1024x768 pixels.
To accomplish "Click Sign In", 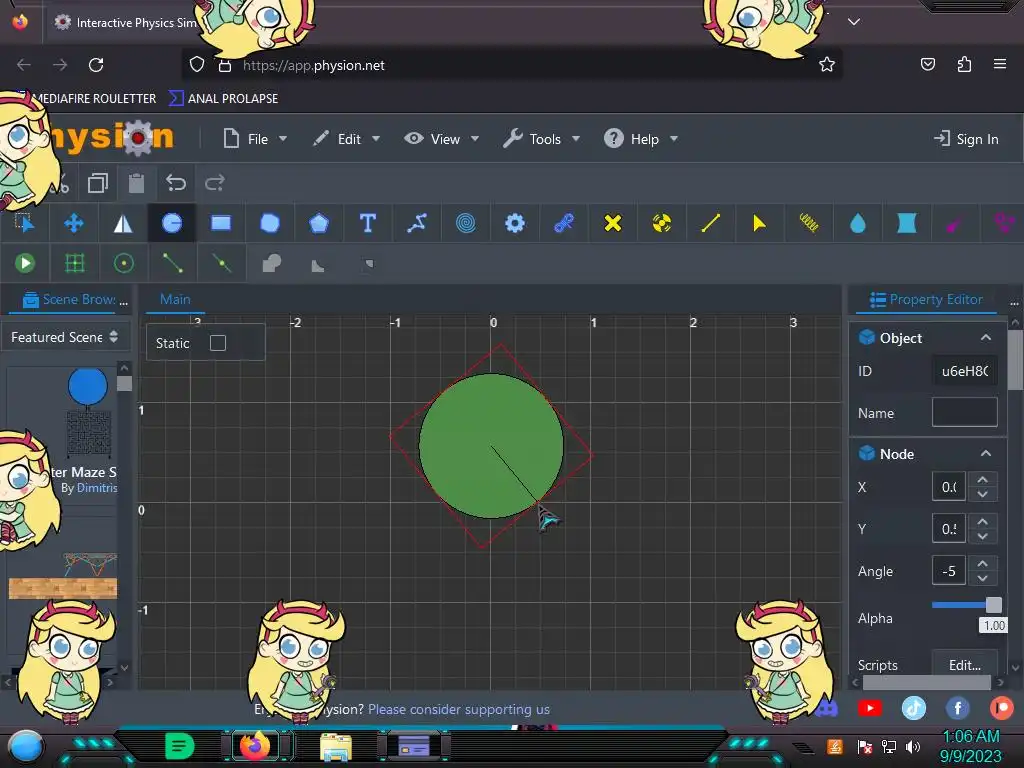I will tap(966, 139).
